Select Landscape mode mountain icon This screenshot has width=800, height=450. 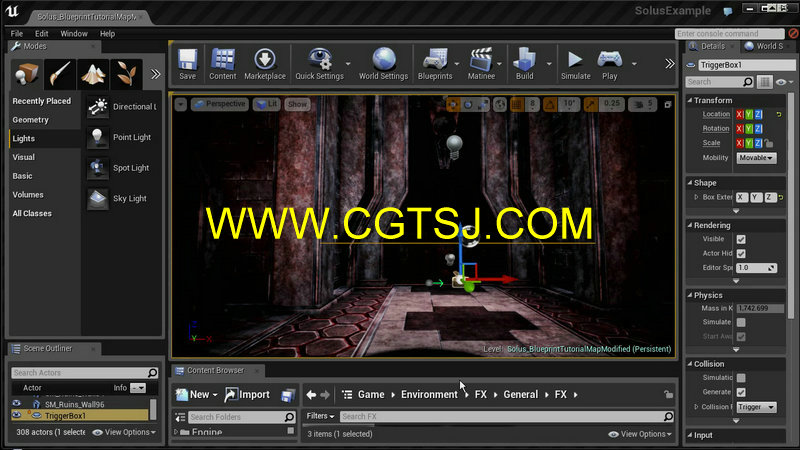(93, 74)
